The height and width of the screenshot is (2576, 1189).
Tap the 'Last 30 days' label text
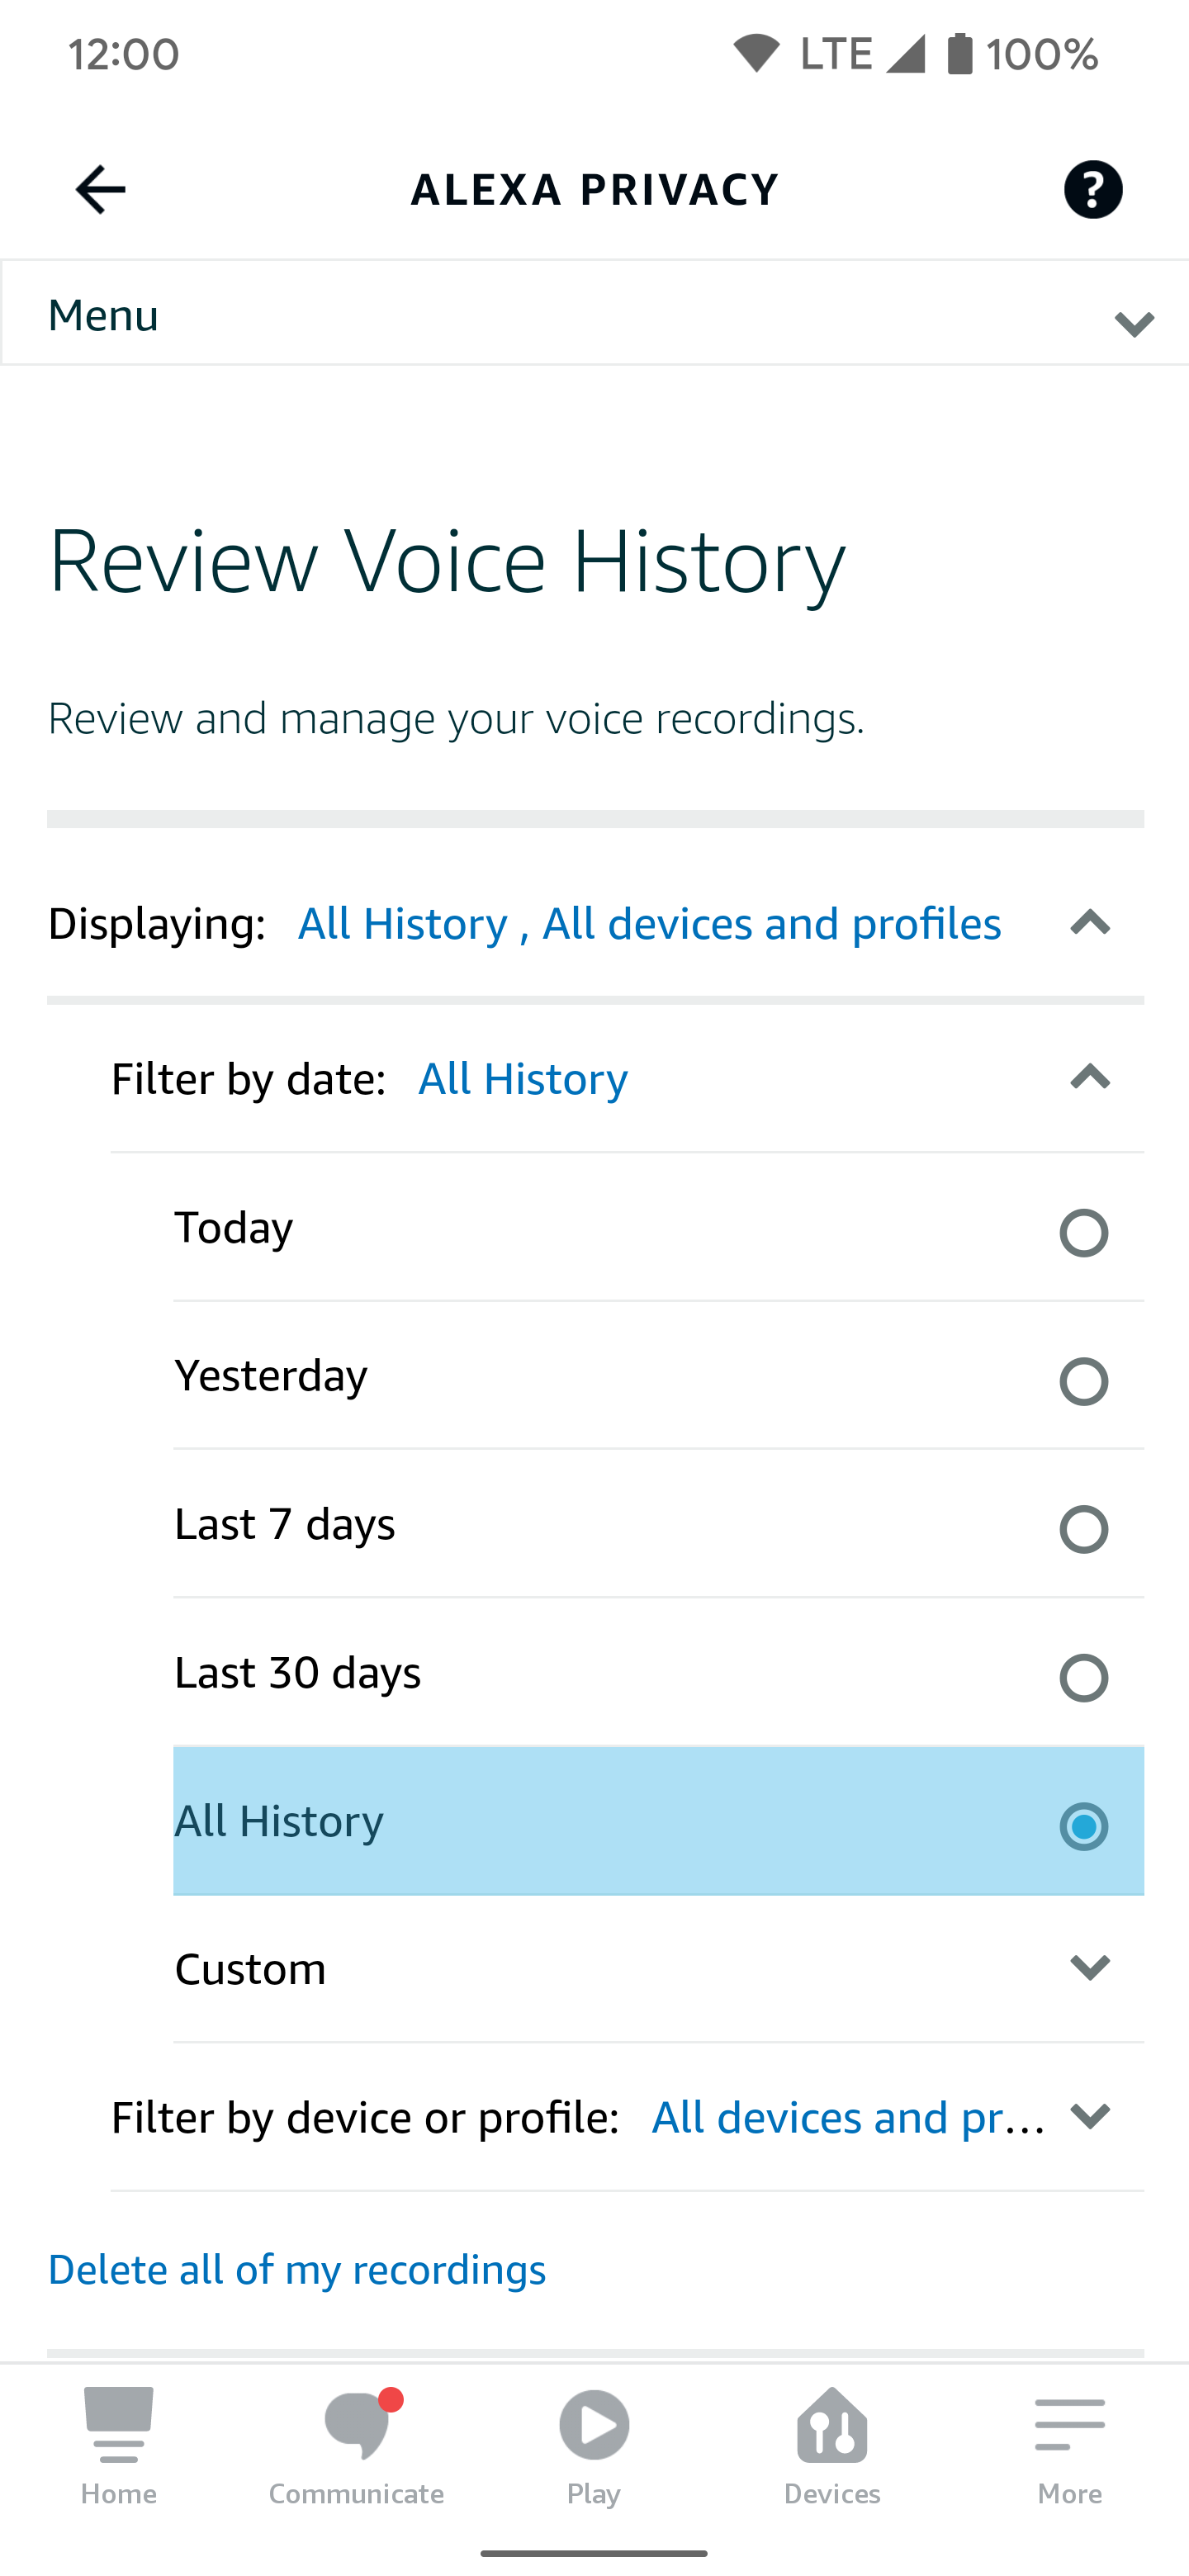[x=298, y=1673]
